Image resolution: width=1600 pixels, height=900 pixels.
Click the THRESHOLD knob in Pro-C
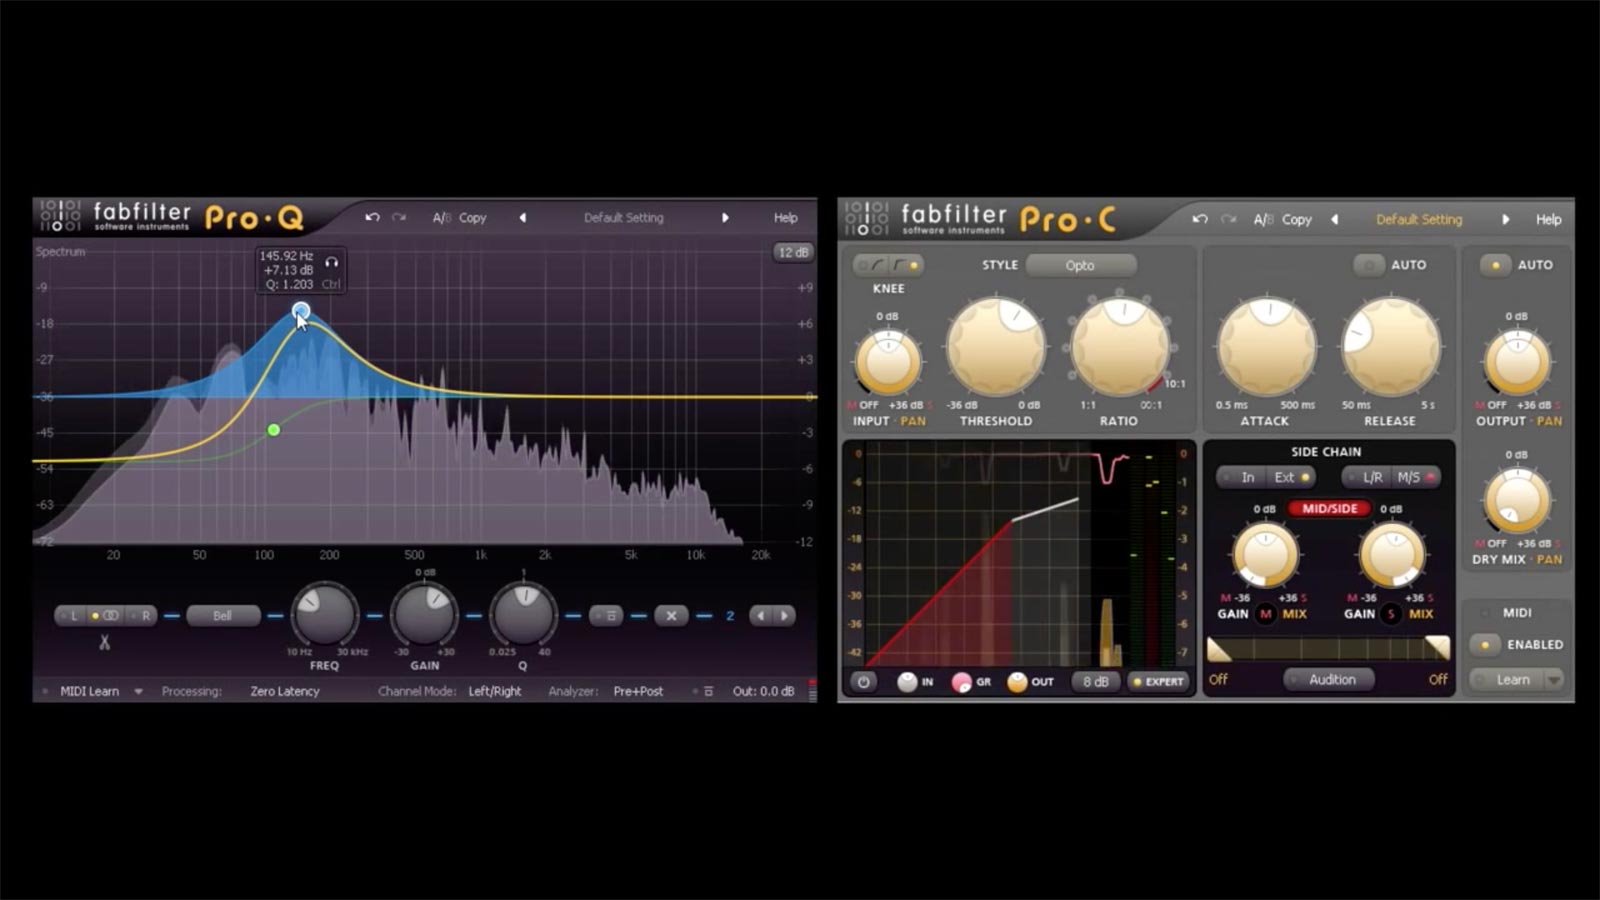coord(996,347)
